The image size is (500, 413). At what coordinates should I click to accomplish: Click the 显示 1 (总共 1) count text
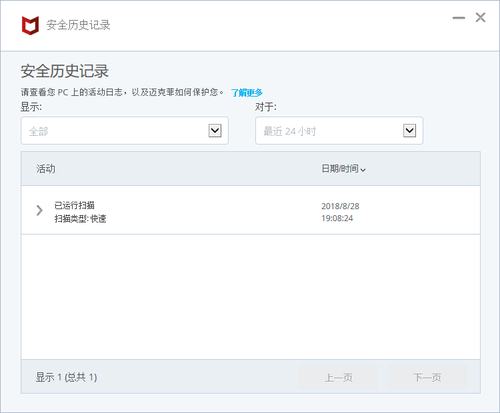[66, 377]
